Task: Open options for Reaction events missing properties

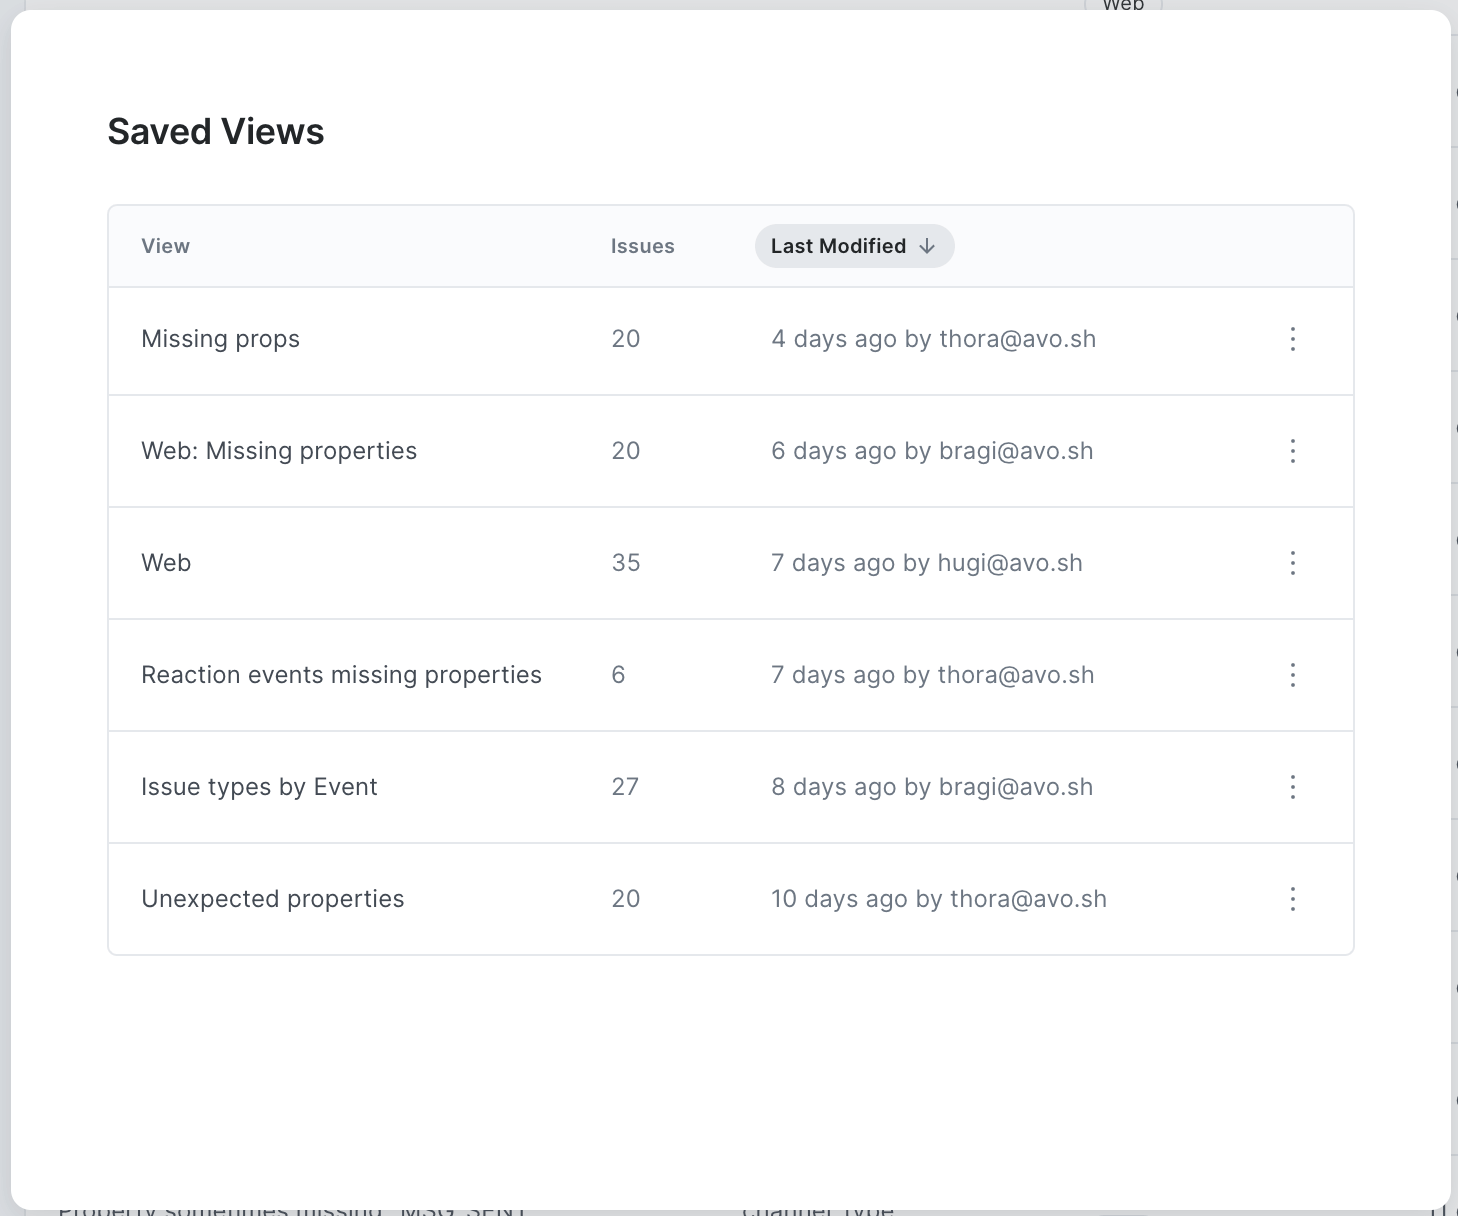Action: [x=1292, y=675]
